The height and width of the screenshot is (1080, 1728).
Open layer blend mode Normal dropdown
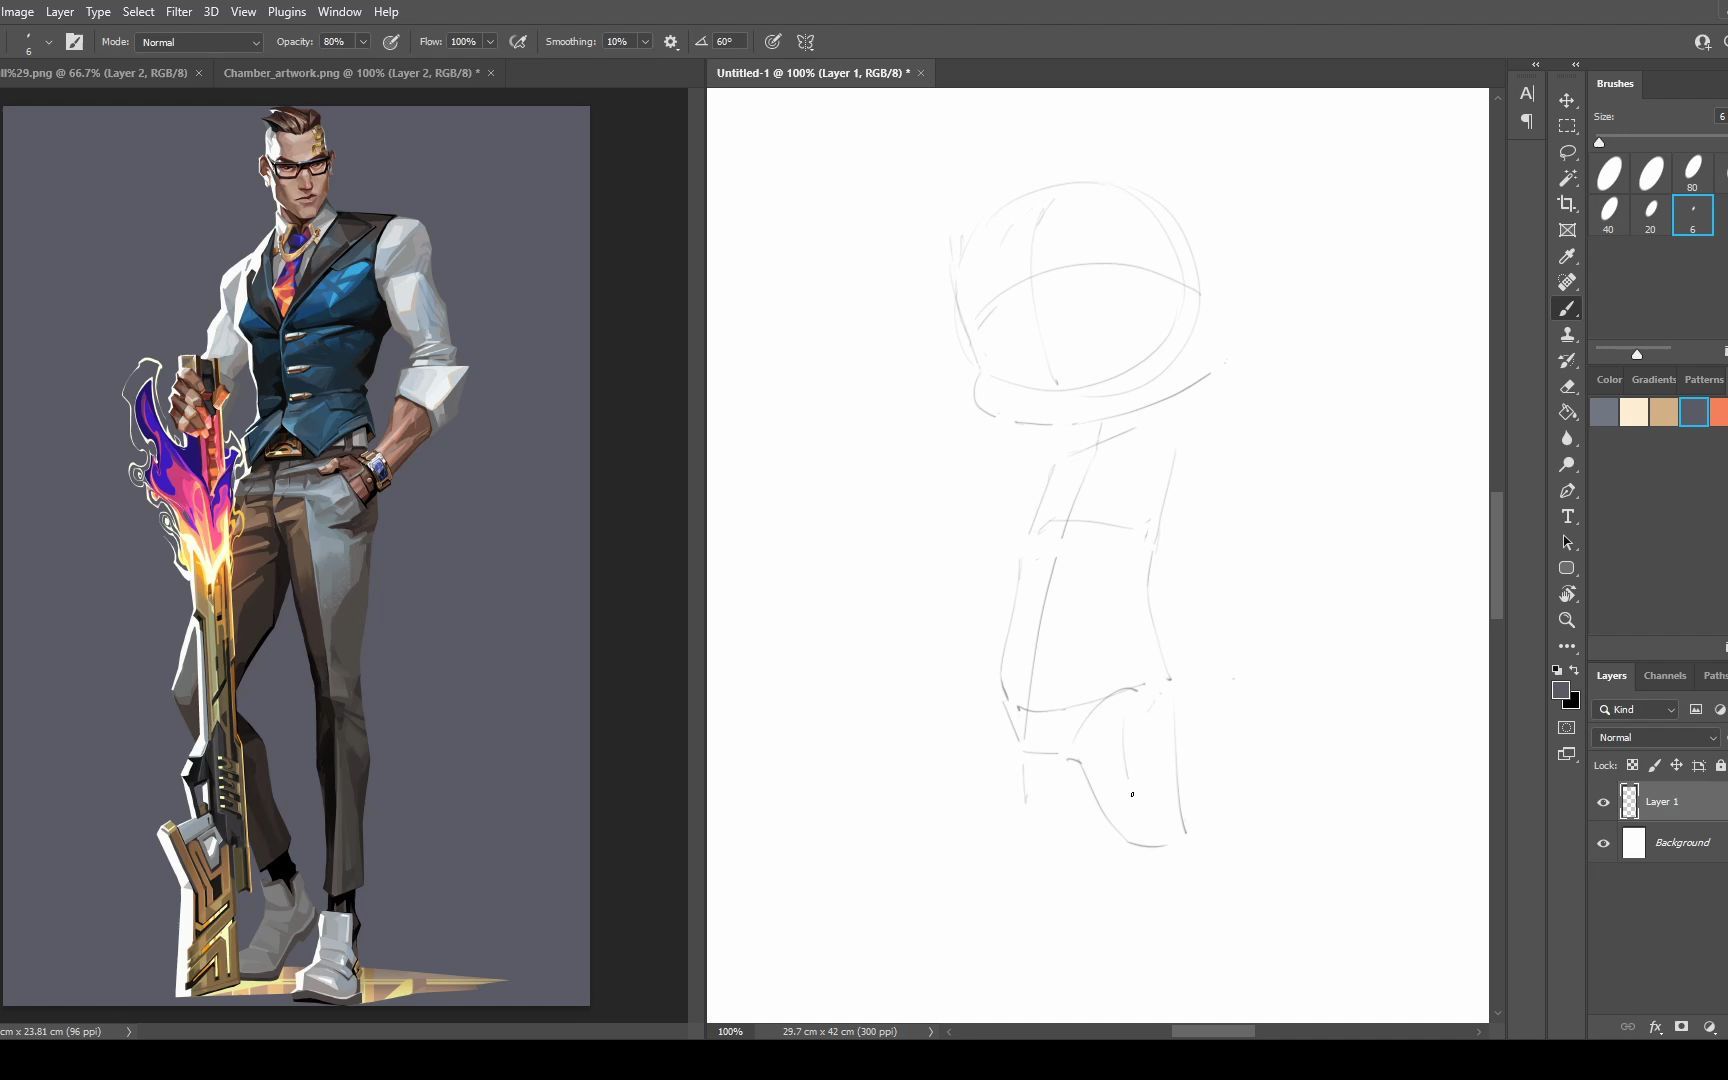1657,737
